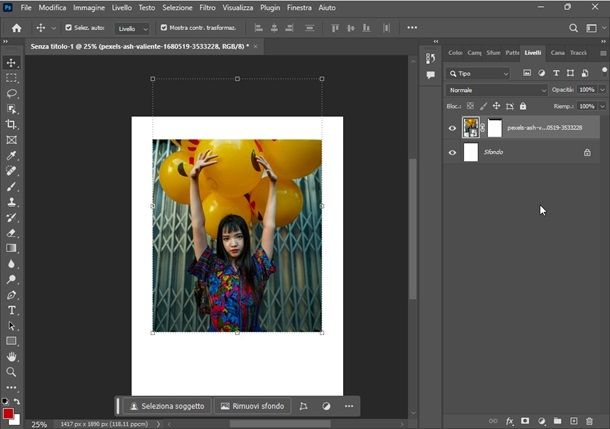Open the Comments panel icon
Viewport: 610px width, 429px height.
430,75
